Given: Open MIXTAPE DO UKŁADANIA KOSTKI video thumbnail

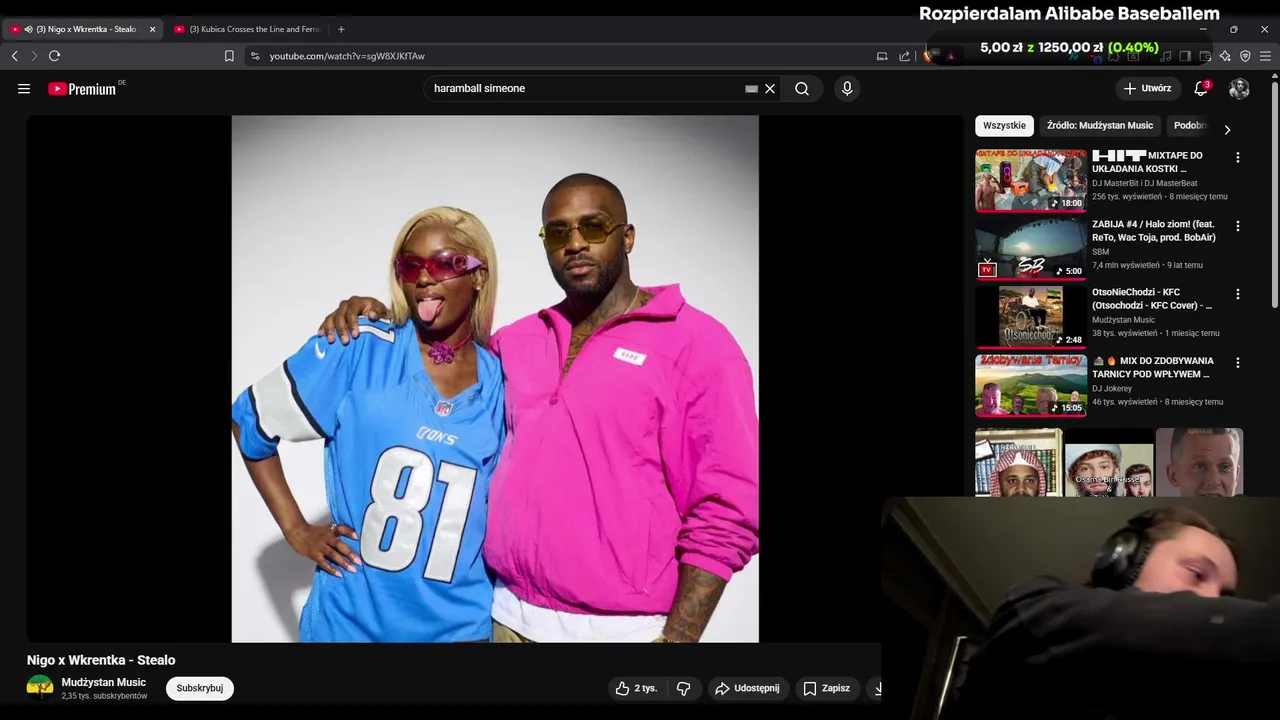Looking at the screenshot, I should click(1031, 180).
